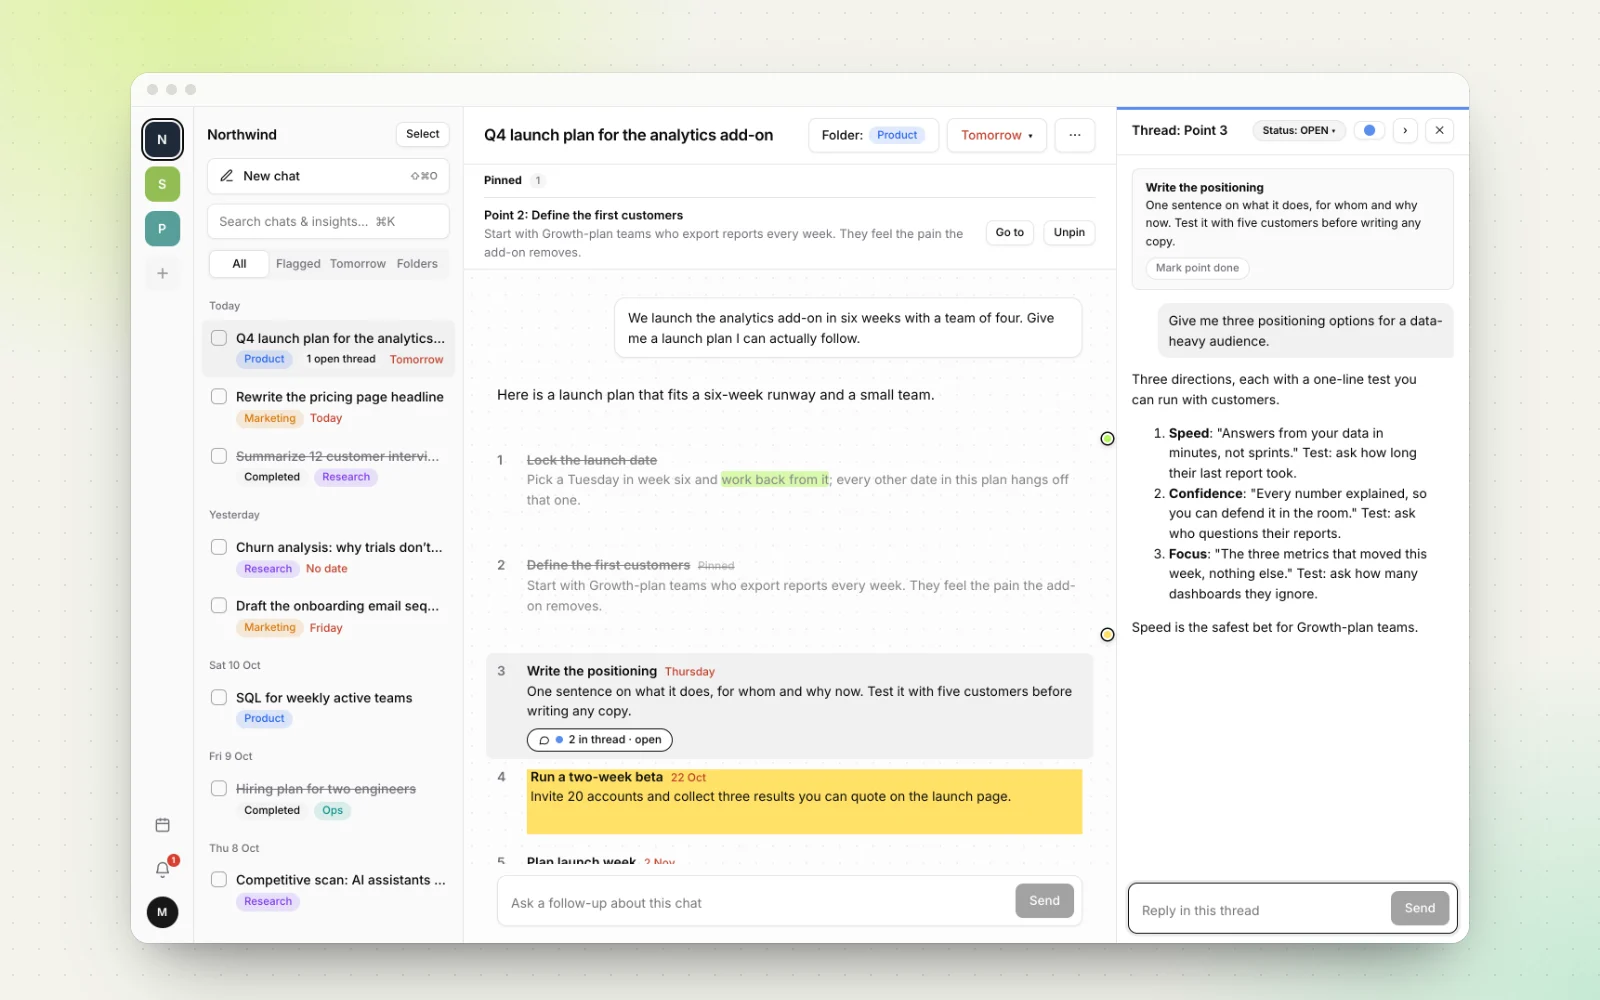1600x1000 pixels.
Task: Switch to the N workspace avatar
Action: 162,139
